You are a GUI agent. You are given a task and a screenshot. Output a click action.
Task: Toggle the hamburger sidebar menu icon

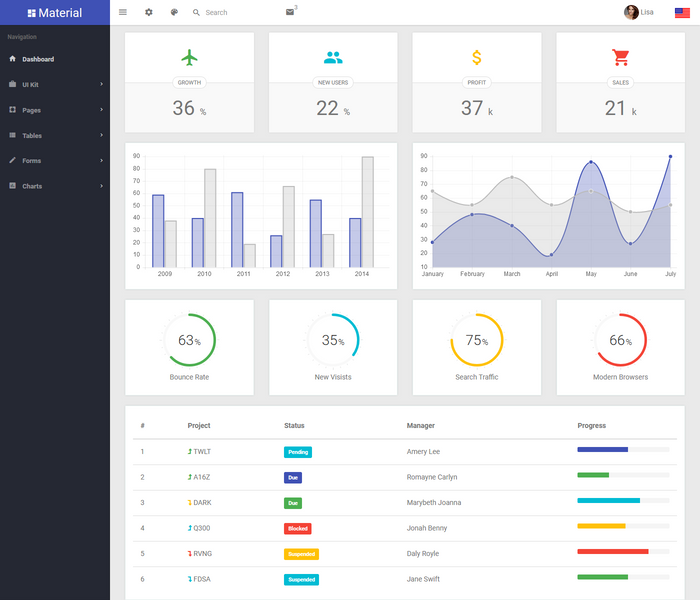click(123, 12)
